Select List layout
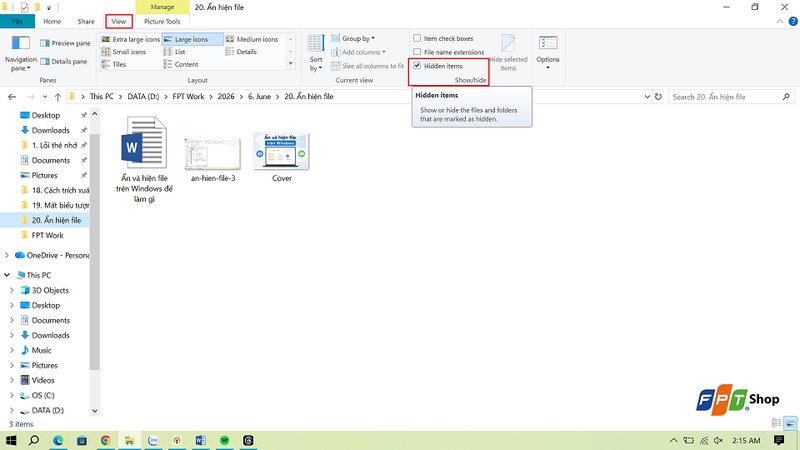This screenshot has width=800, height=450. (x=174, y=52)
